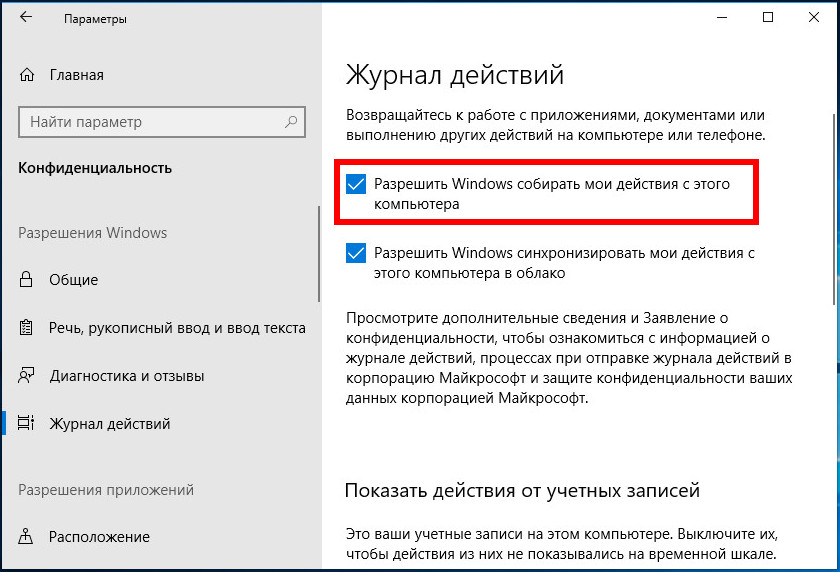Minimize the Параметры window
Image resolution: width=840 pixels, height=572 pixels.
tap(722, 17)
